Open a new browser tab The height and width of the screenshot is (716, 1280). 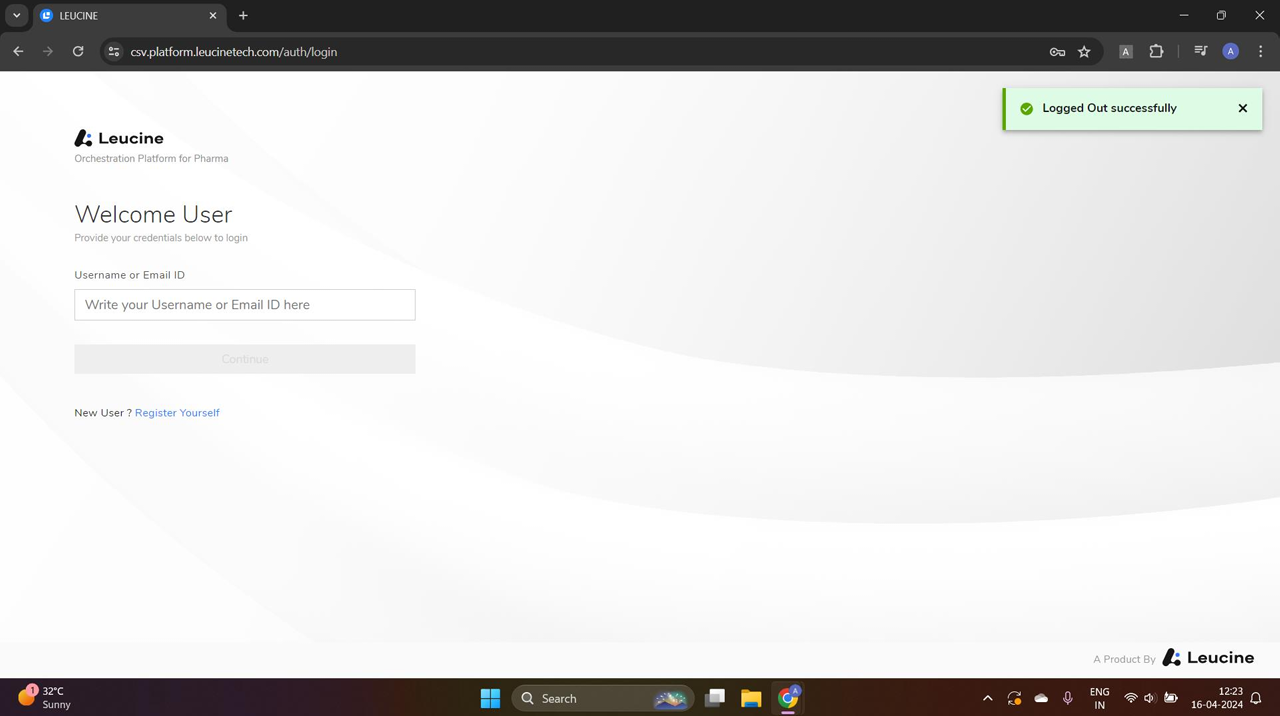pos(243,16)
